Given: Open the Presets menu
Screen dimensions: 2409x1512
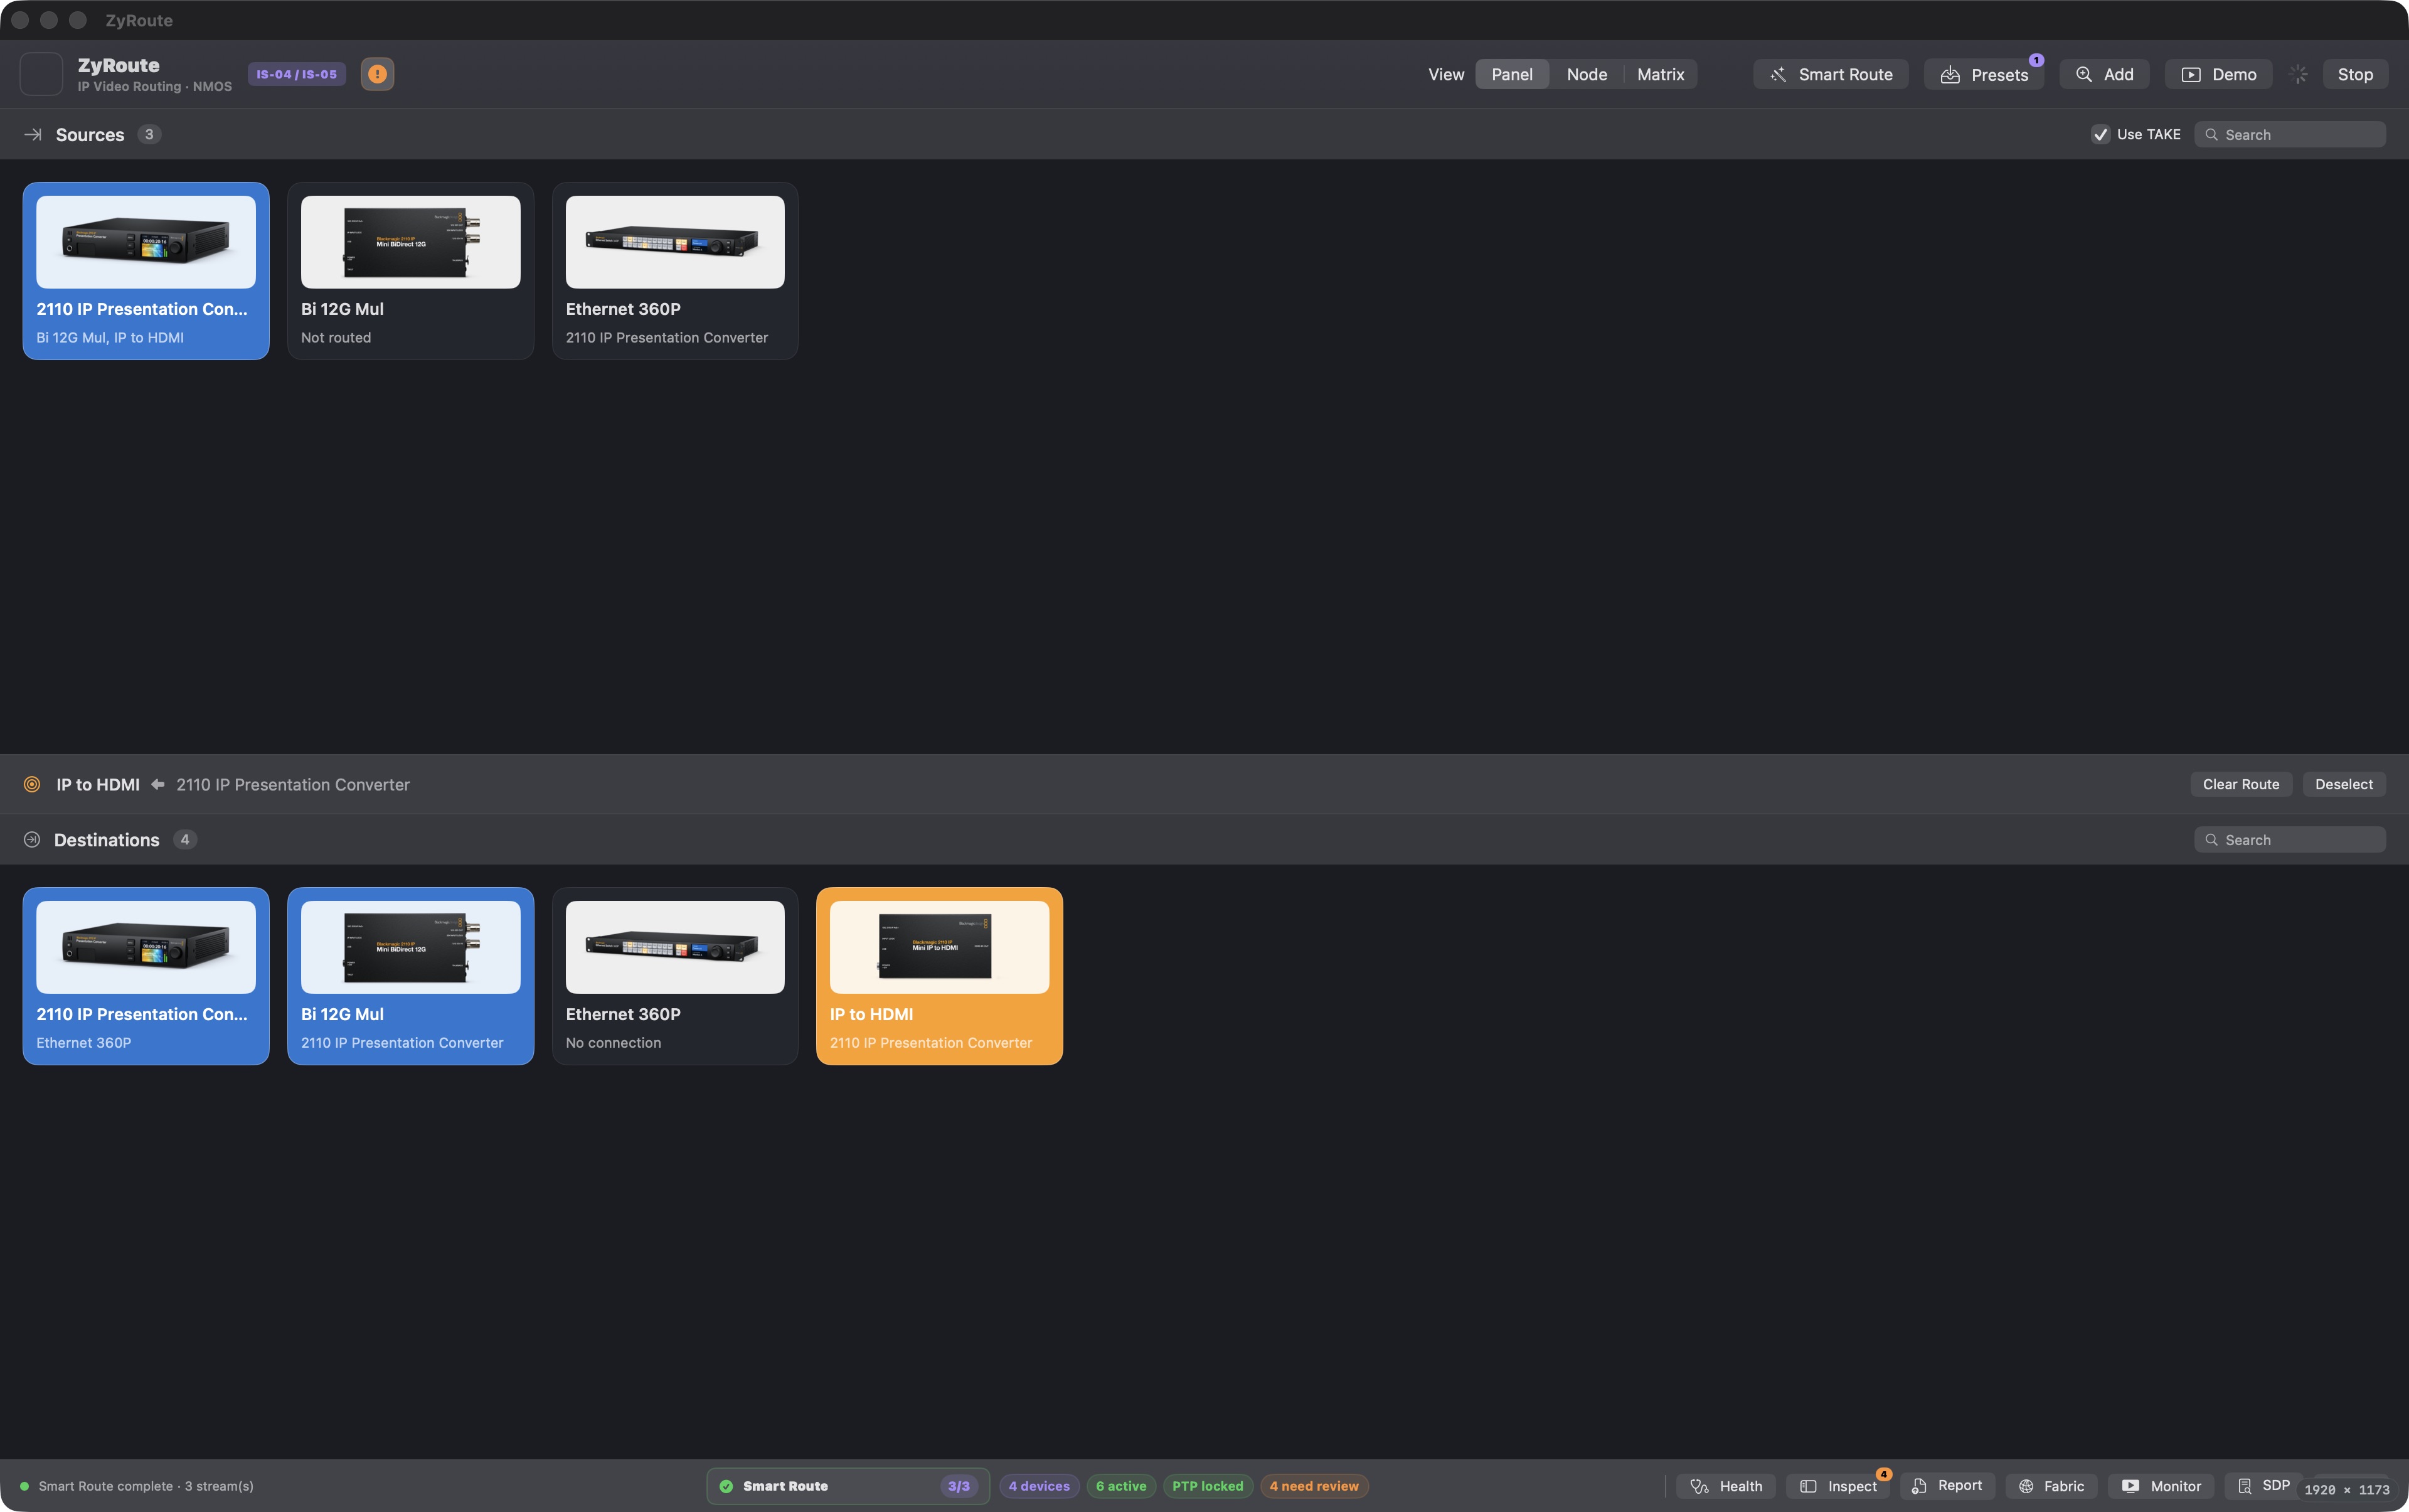Looking at the screenshot, I should point(1984,74).
